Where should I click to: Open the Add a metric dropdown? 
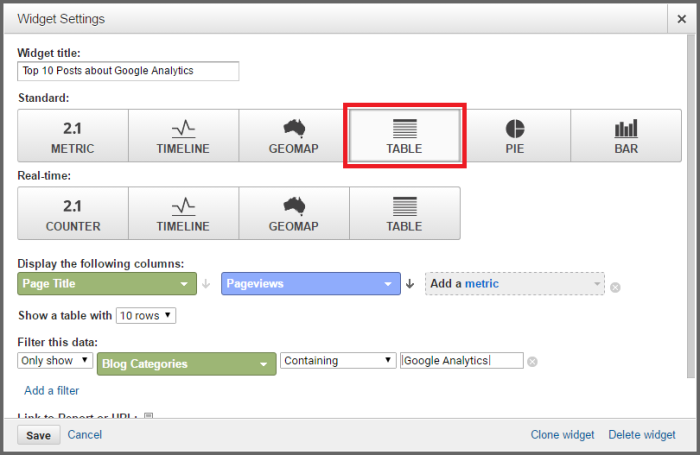[515, 284]
